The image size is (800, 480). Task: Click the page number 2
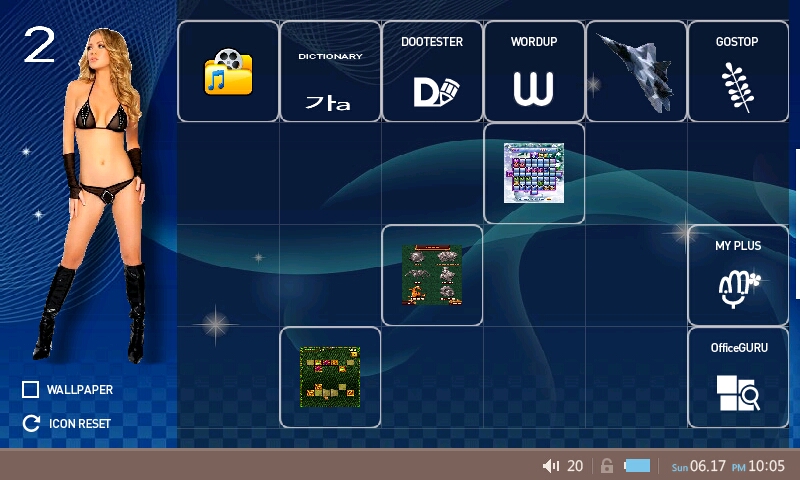pos(39,45)
